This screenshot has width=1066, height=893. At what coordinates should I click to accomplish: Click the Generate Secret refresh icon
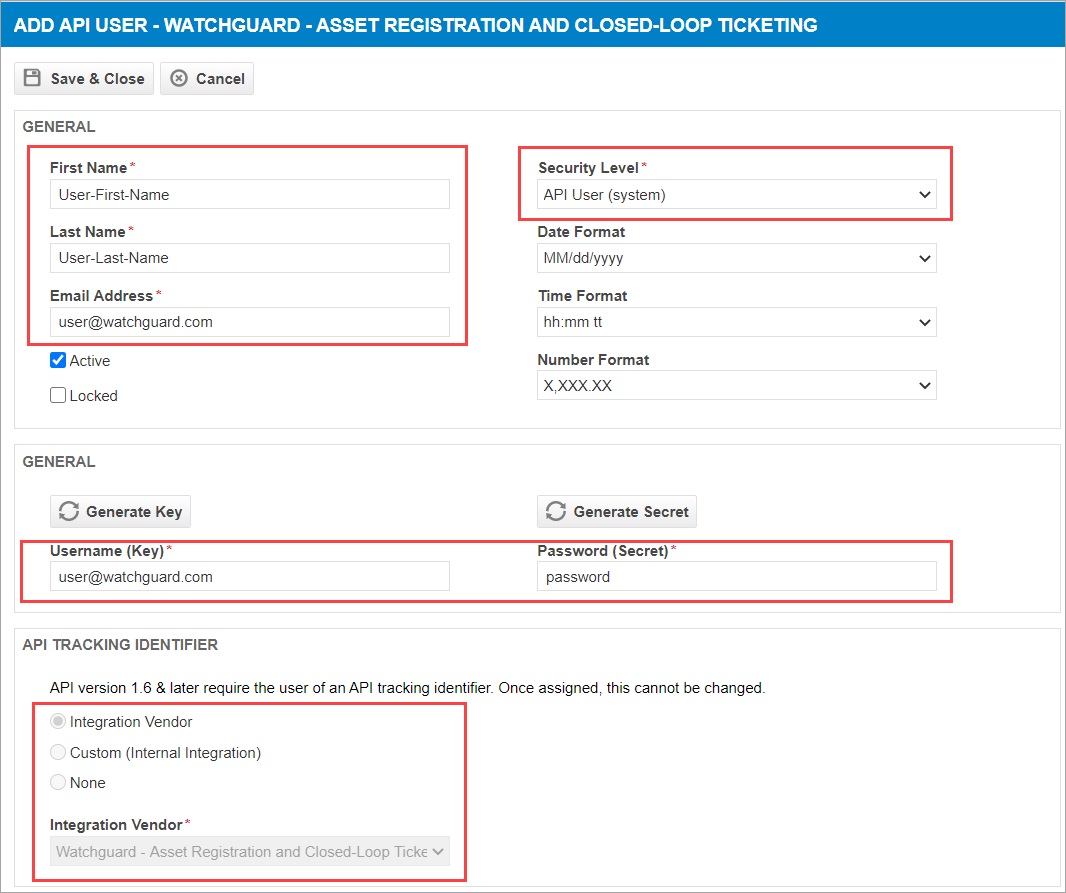(556, 511)
